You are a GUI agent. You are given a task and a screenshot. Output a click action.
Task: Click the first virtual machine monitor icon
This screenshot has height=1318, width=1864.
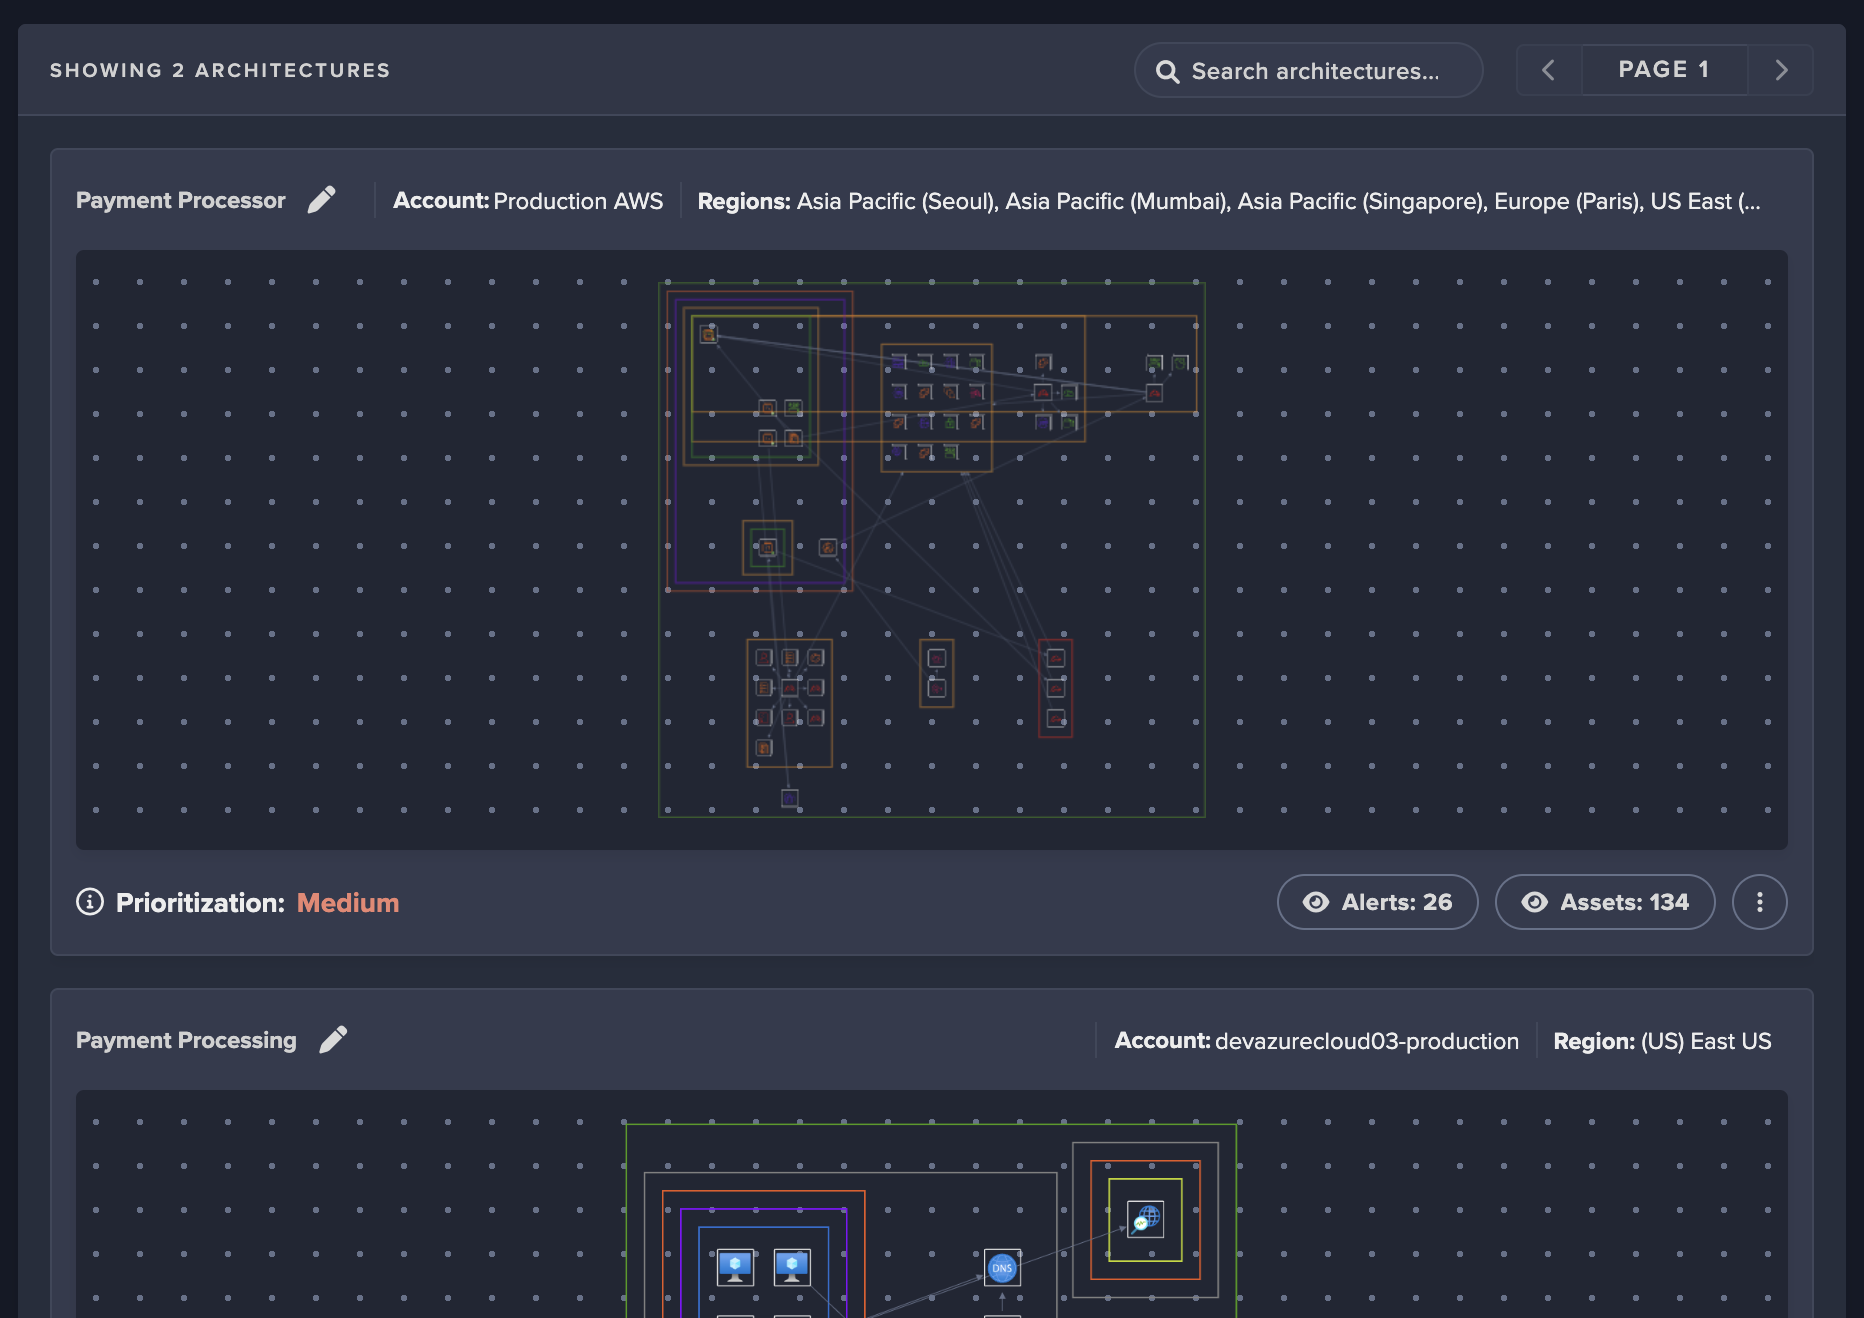(735, 1268)
